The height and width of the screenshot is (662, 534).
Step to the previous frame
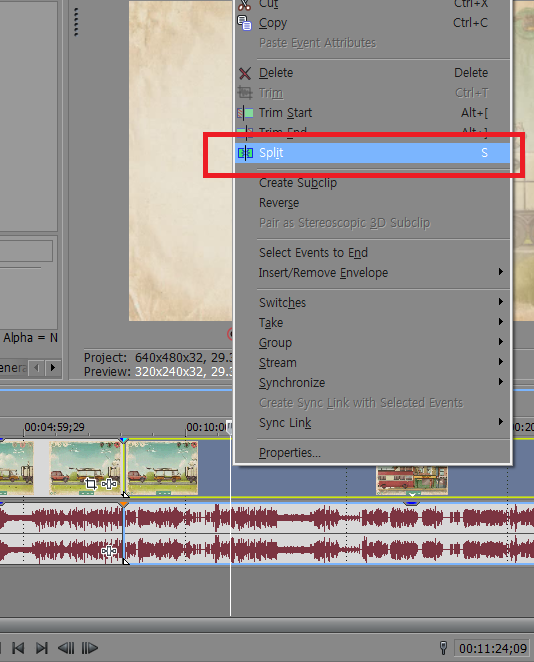pos(66,648)
